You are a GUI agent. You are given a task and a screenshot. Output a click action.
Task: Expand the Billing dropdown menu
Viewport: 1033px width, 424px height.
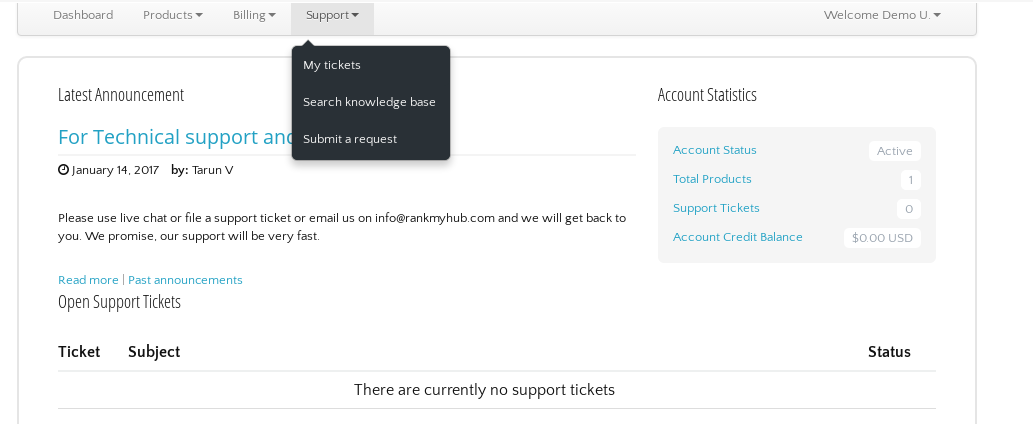(x=254, y=15)
